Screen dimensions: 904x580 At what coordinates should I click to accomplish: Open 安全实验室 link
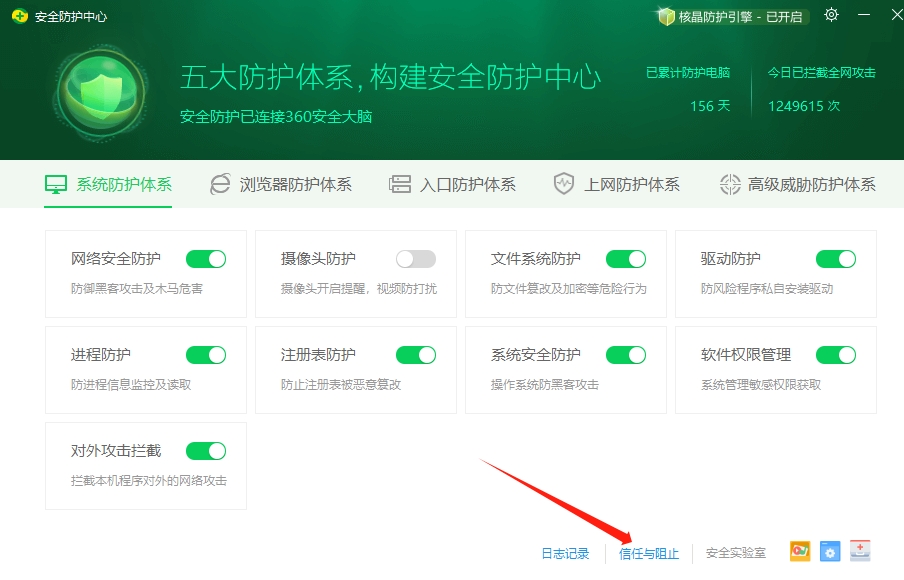click(x=736, y=553)
